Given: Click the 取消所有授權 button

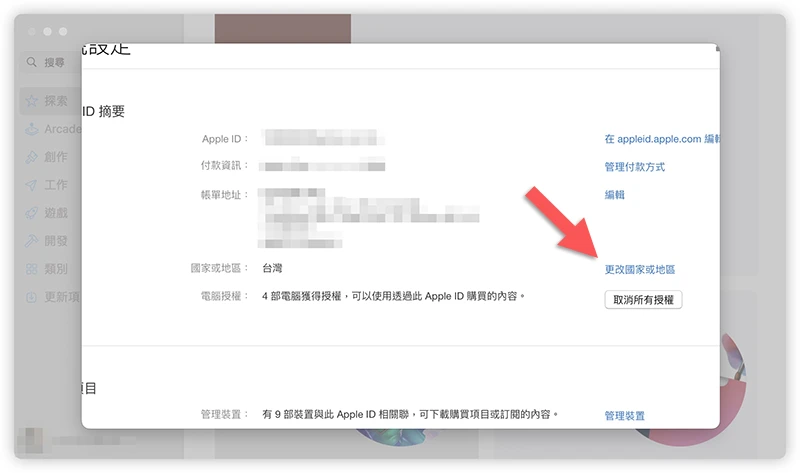Looking at the screenshot, I should coord(643,300).
